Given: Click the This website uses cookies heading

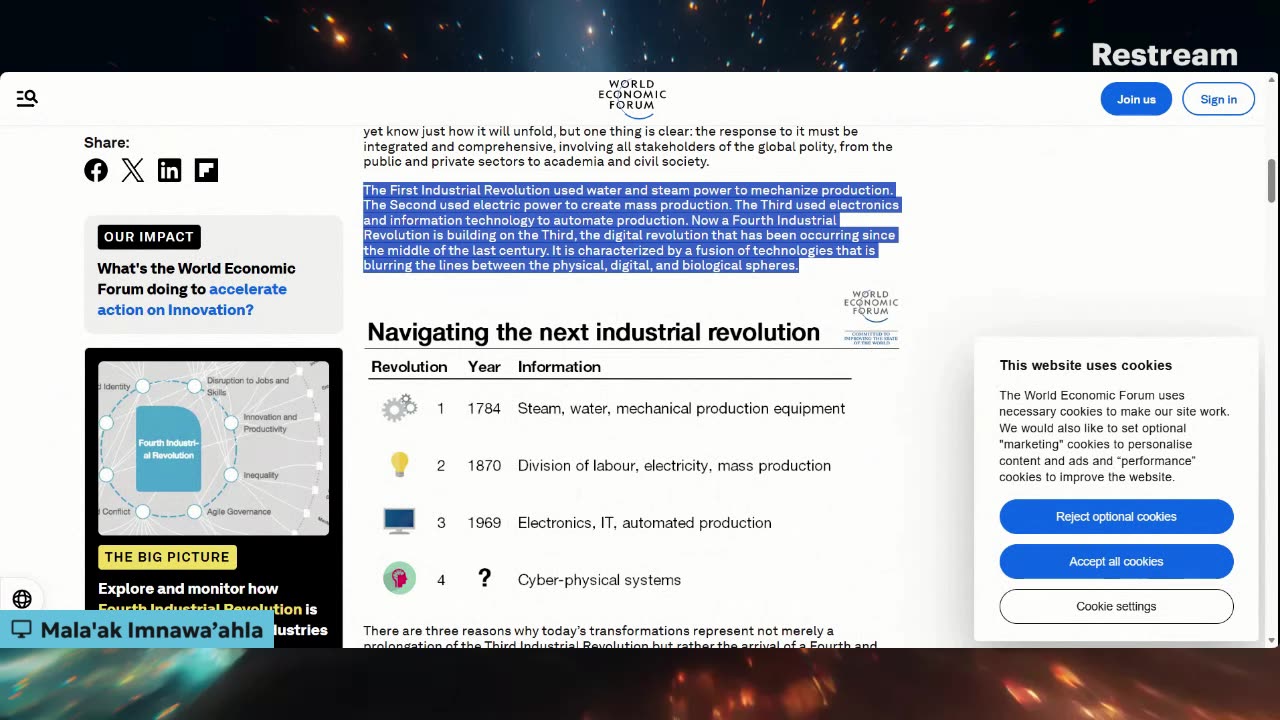Looking at the screenshot, I should [1085, 365].
